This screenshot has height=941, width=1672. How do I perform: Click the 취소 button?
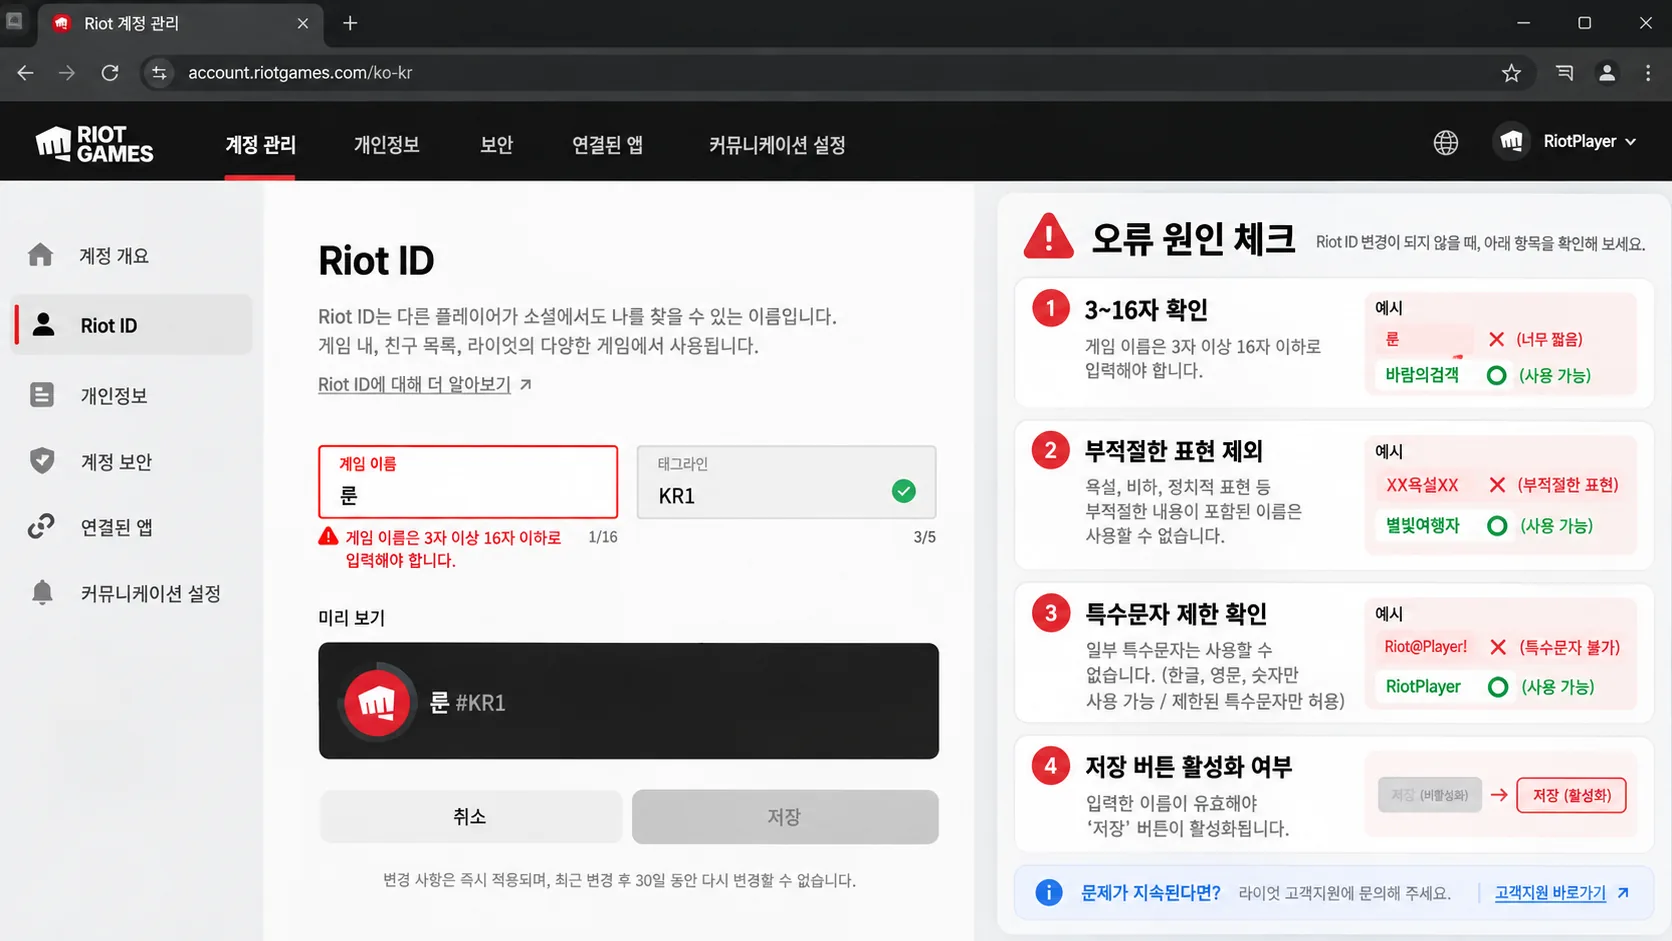pyautogui.click(x=470, y=817)
